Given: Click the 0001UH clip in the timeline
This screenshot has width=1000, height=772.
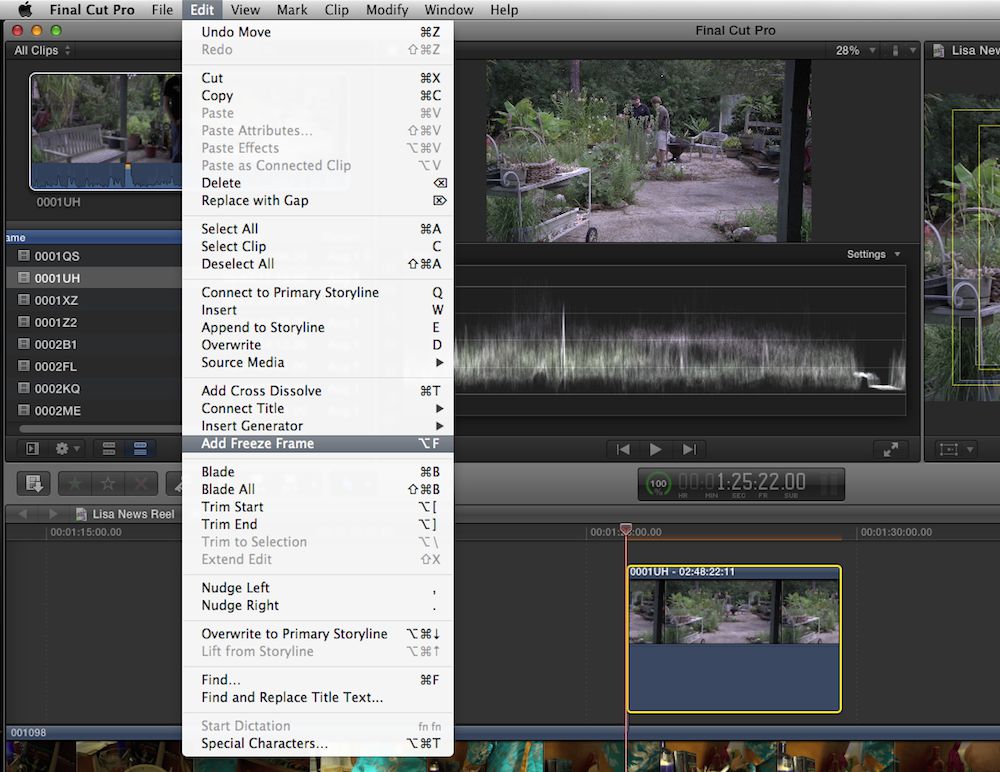Looking at the screenshot, I should pyautogui.click(x=733, y=640).
